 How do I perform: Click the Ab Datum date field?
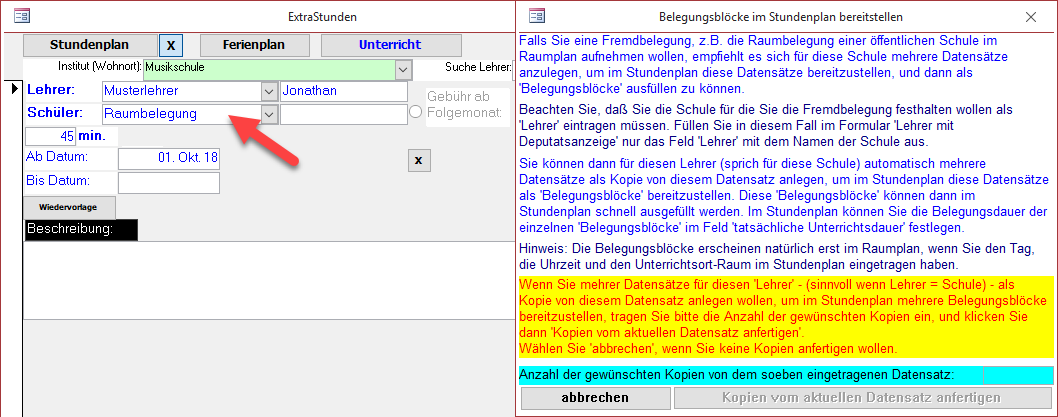click(169, 158)
